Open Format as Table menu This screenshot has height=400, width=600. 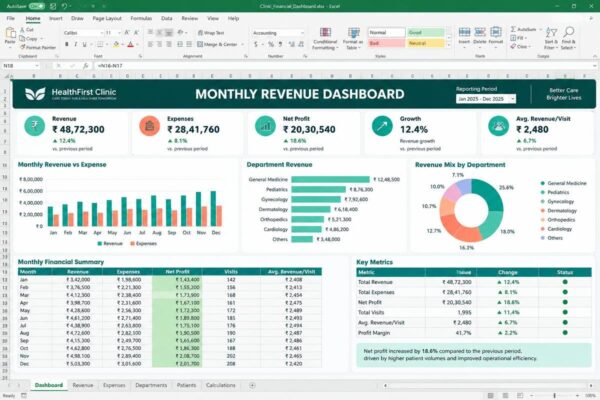[x=353, y=39]
